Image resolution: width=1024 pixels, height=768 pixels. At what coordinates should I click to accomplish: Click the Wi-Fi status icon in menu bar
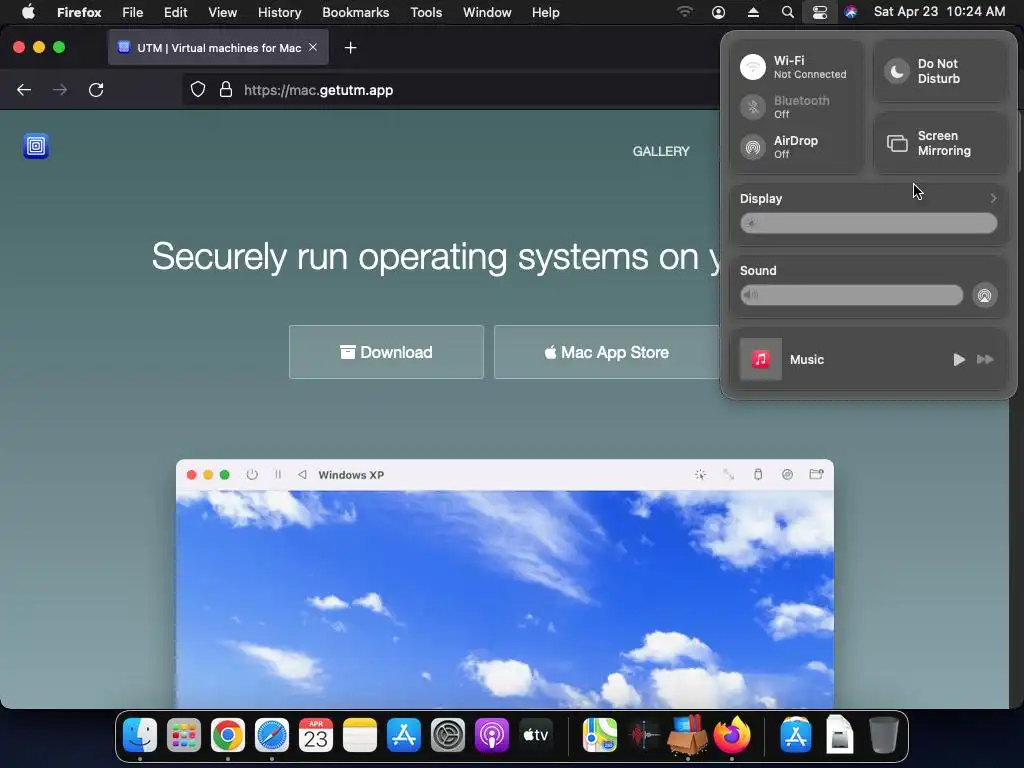[684, 12]
